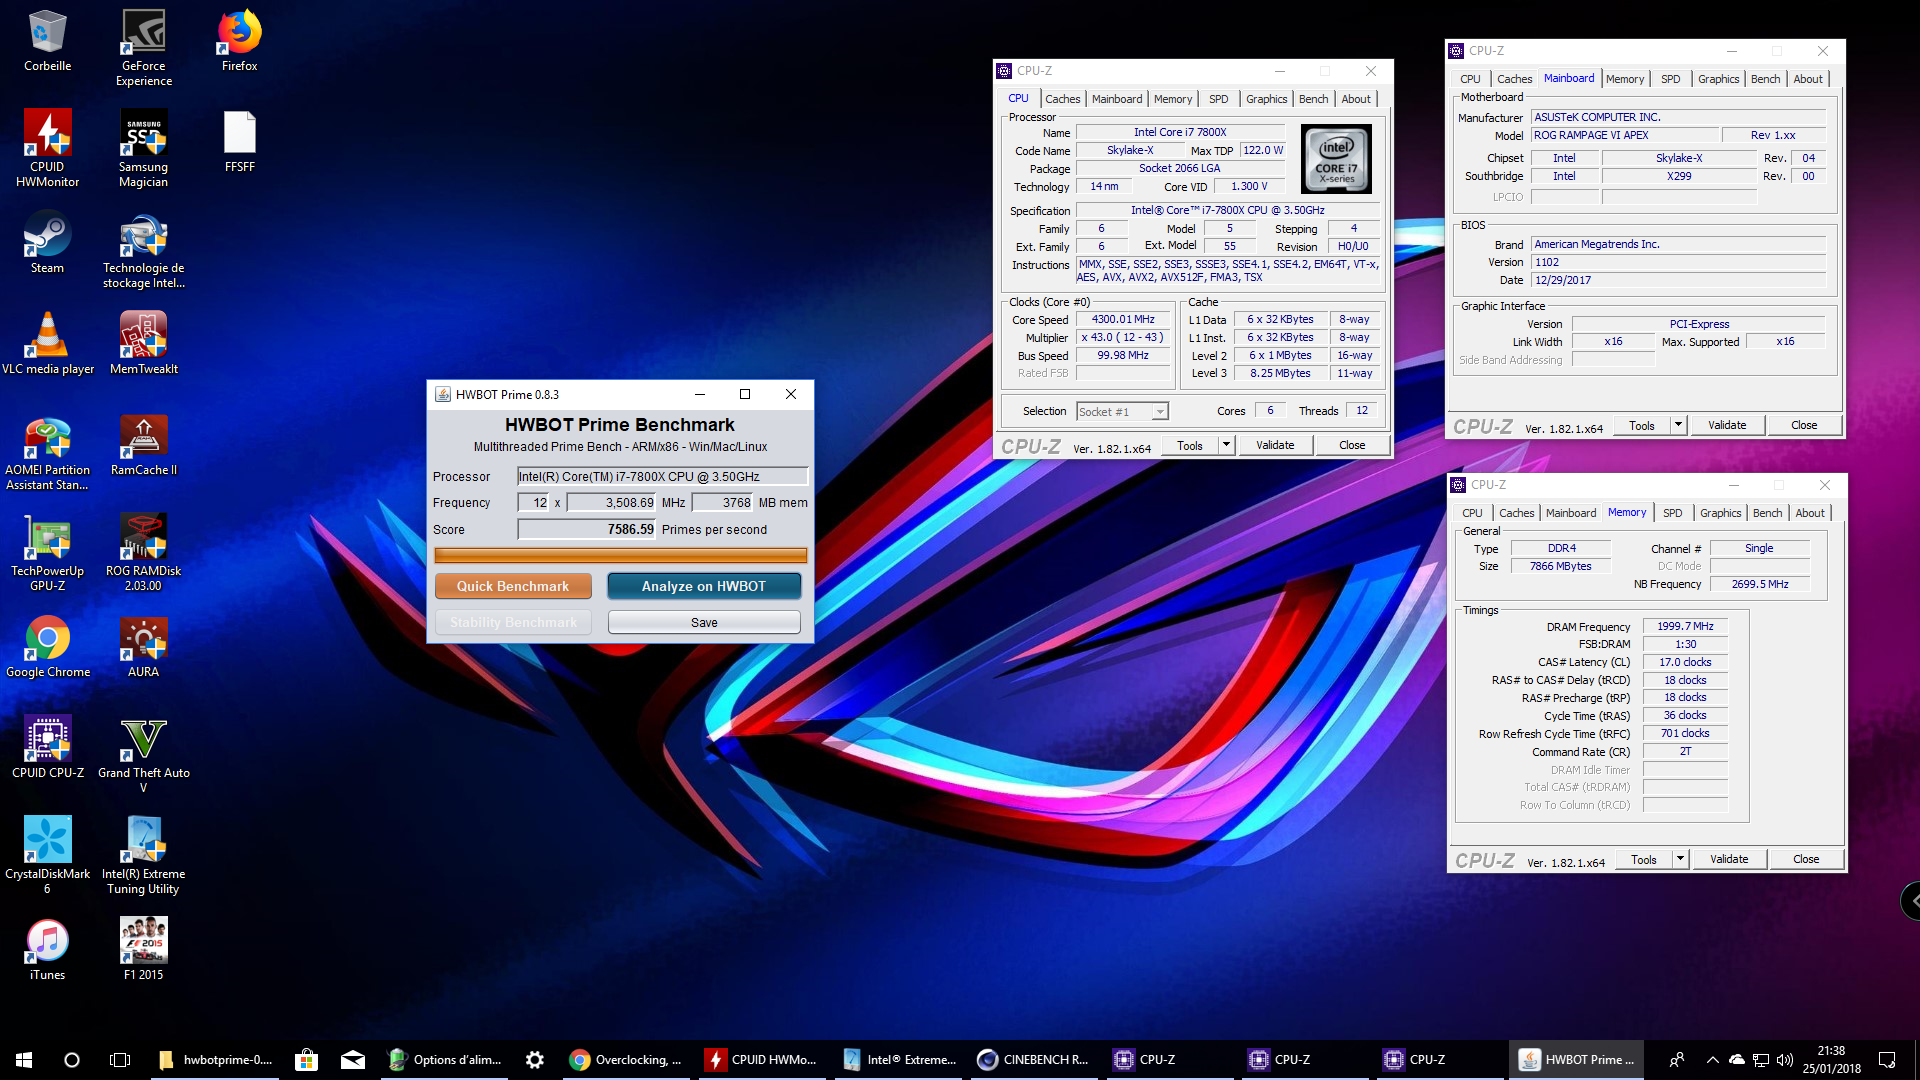
Task: Select CPUID CPU-Z desktop icon
Action: pyautogui.click(x=47, y=747)
